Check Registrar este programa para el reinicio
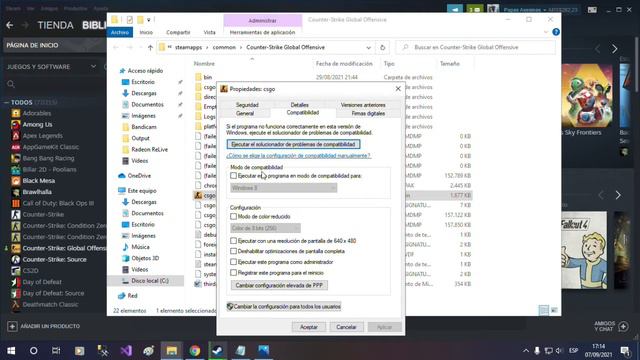The height and width of the screenshot is (360, 640). (x=233, y=272)
